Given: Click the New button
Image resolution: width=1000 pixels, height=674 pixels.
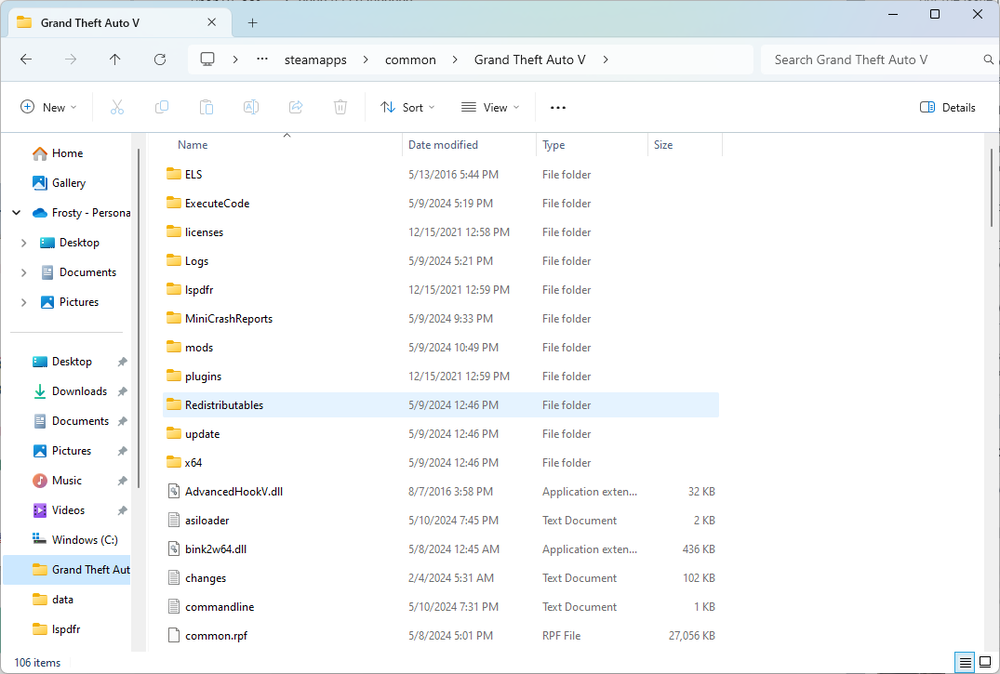Looking at the screenshot, I should click(x=47, y=107).
